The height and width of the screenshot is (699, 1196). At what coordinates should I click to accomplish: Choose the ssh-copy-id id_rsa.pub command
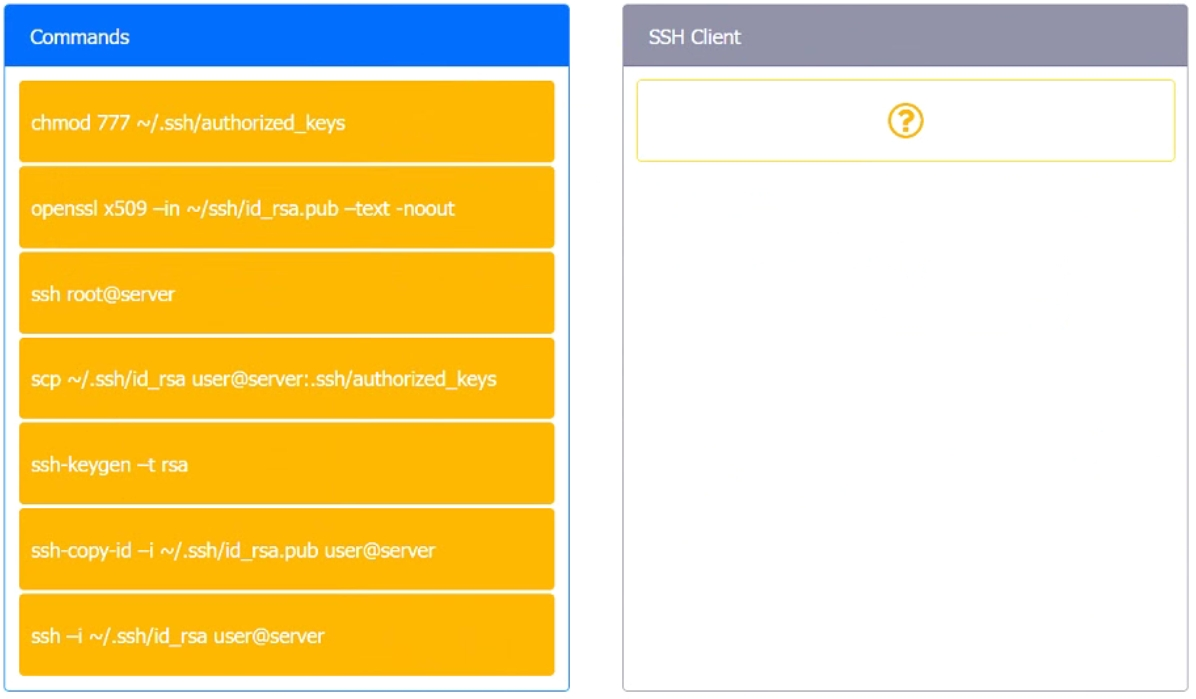(x=287, y=549)
